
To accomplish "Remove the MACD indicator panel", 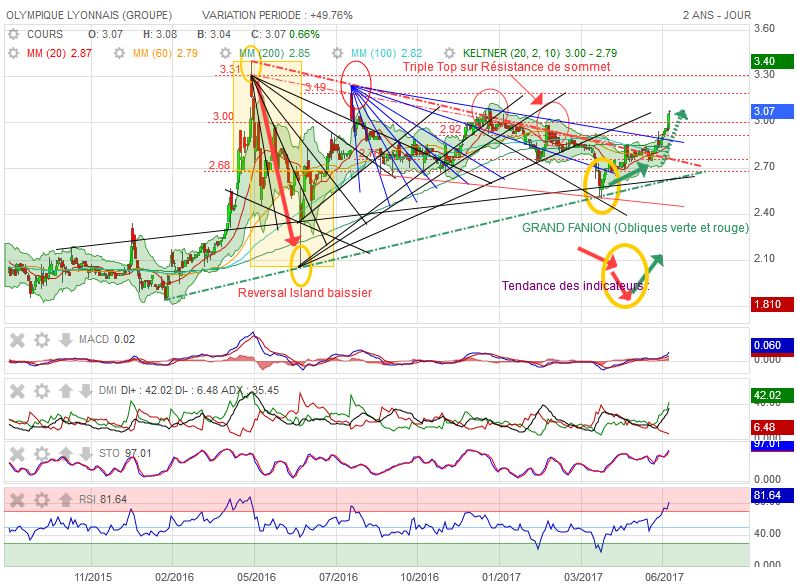I will (17, 340).
